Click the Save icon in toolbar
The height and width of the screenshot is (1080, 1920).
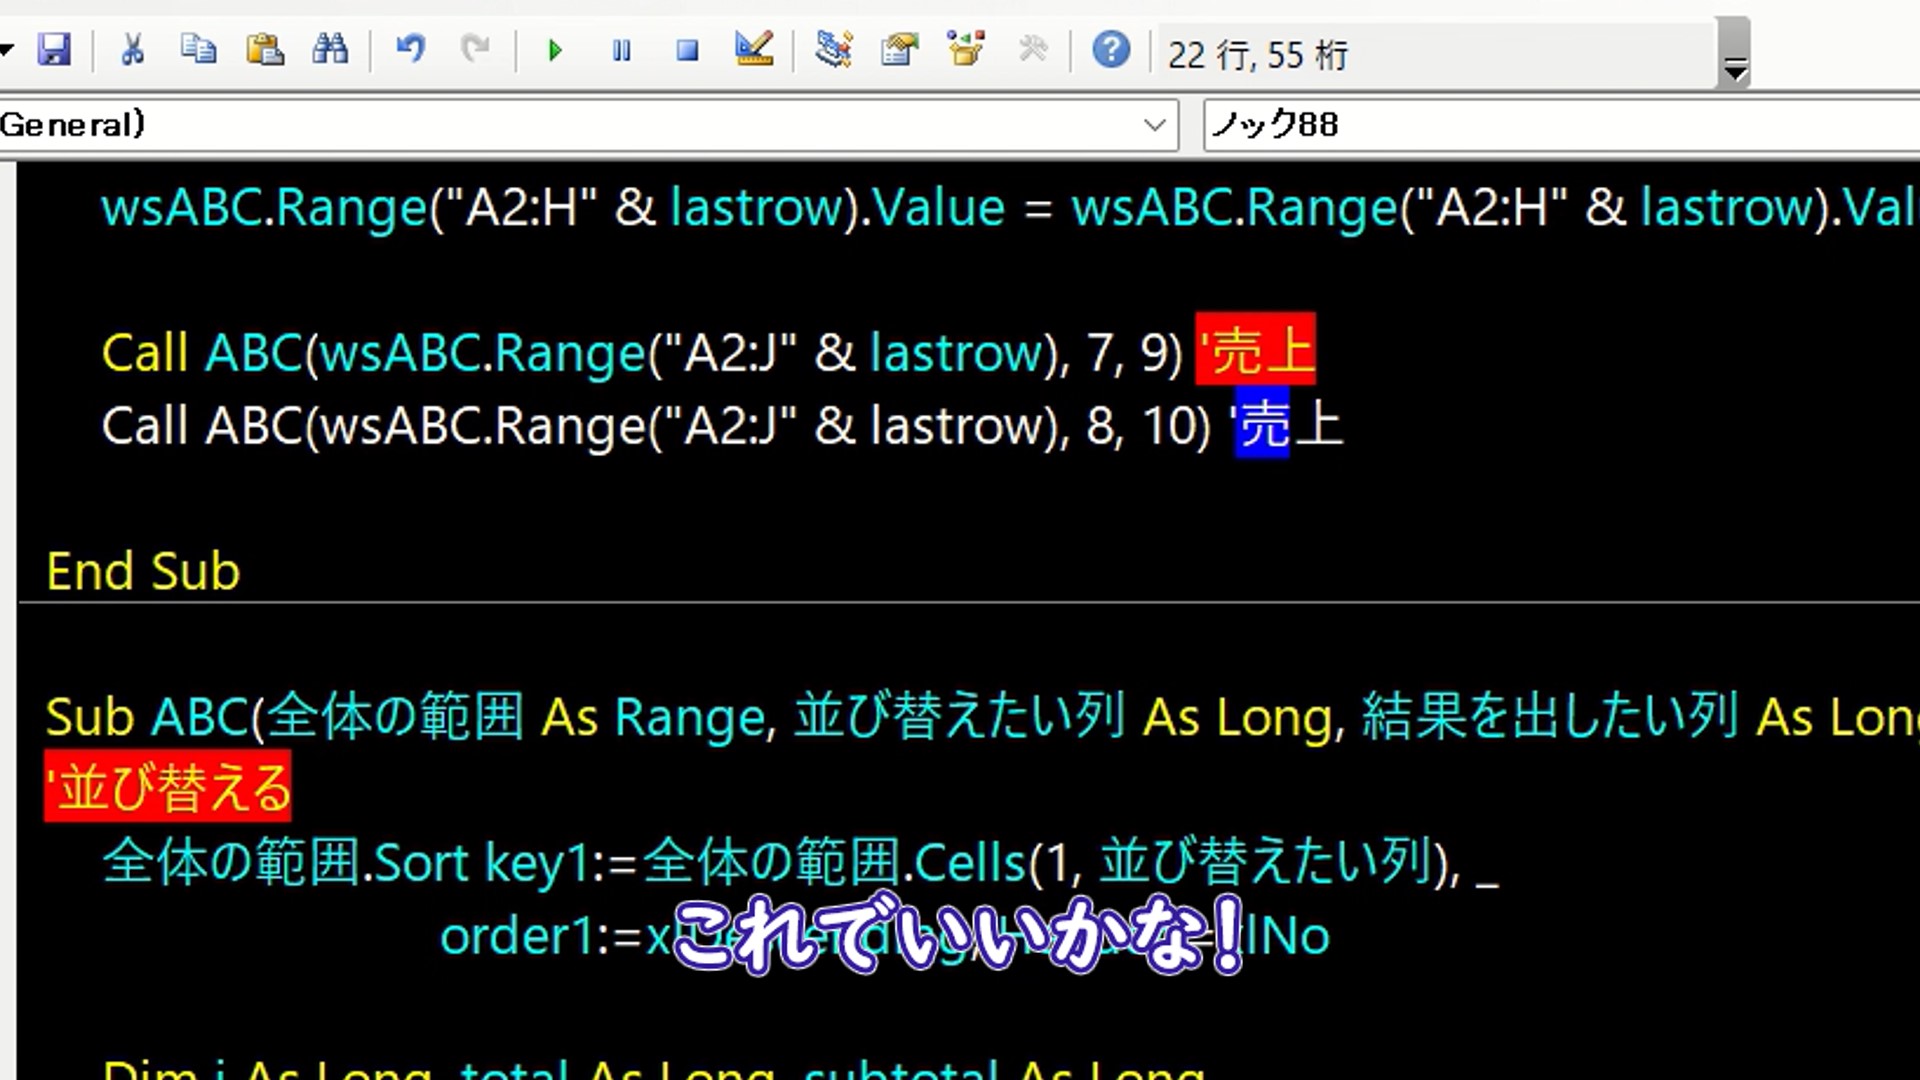pos(54,49)
